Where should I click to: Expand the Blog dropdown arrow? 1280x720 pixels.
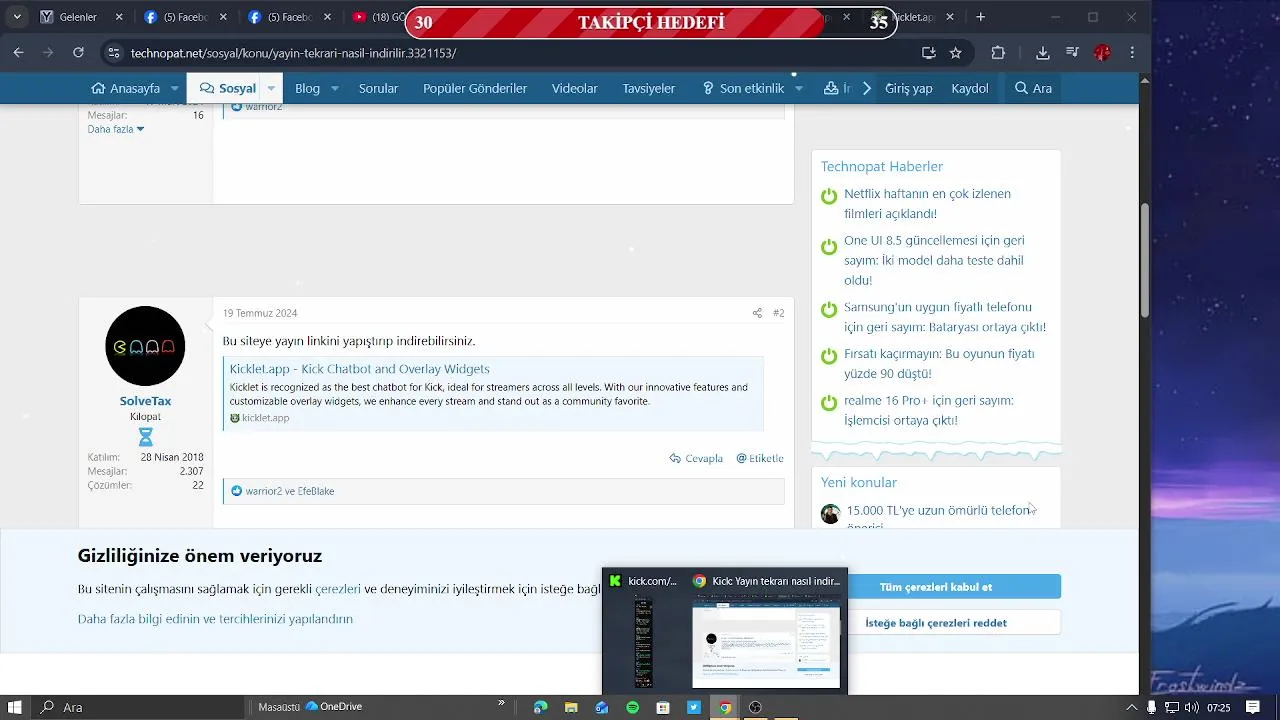tap(335, 88)
